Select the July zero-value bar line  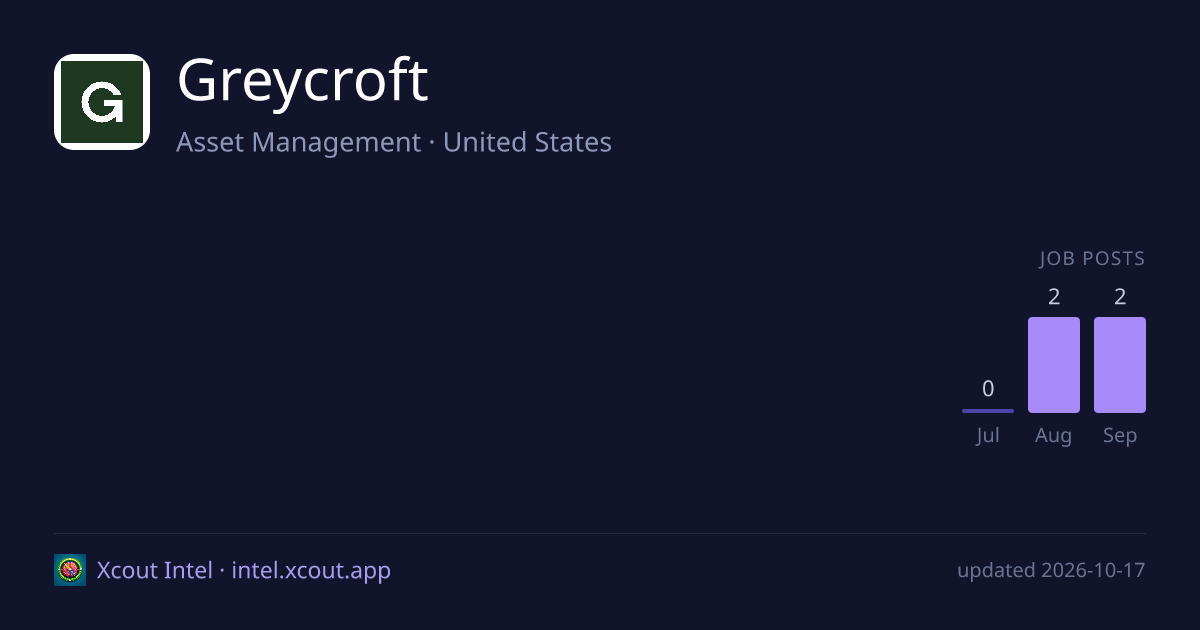988,411
